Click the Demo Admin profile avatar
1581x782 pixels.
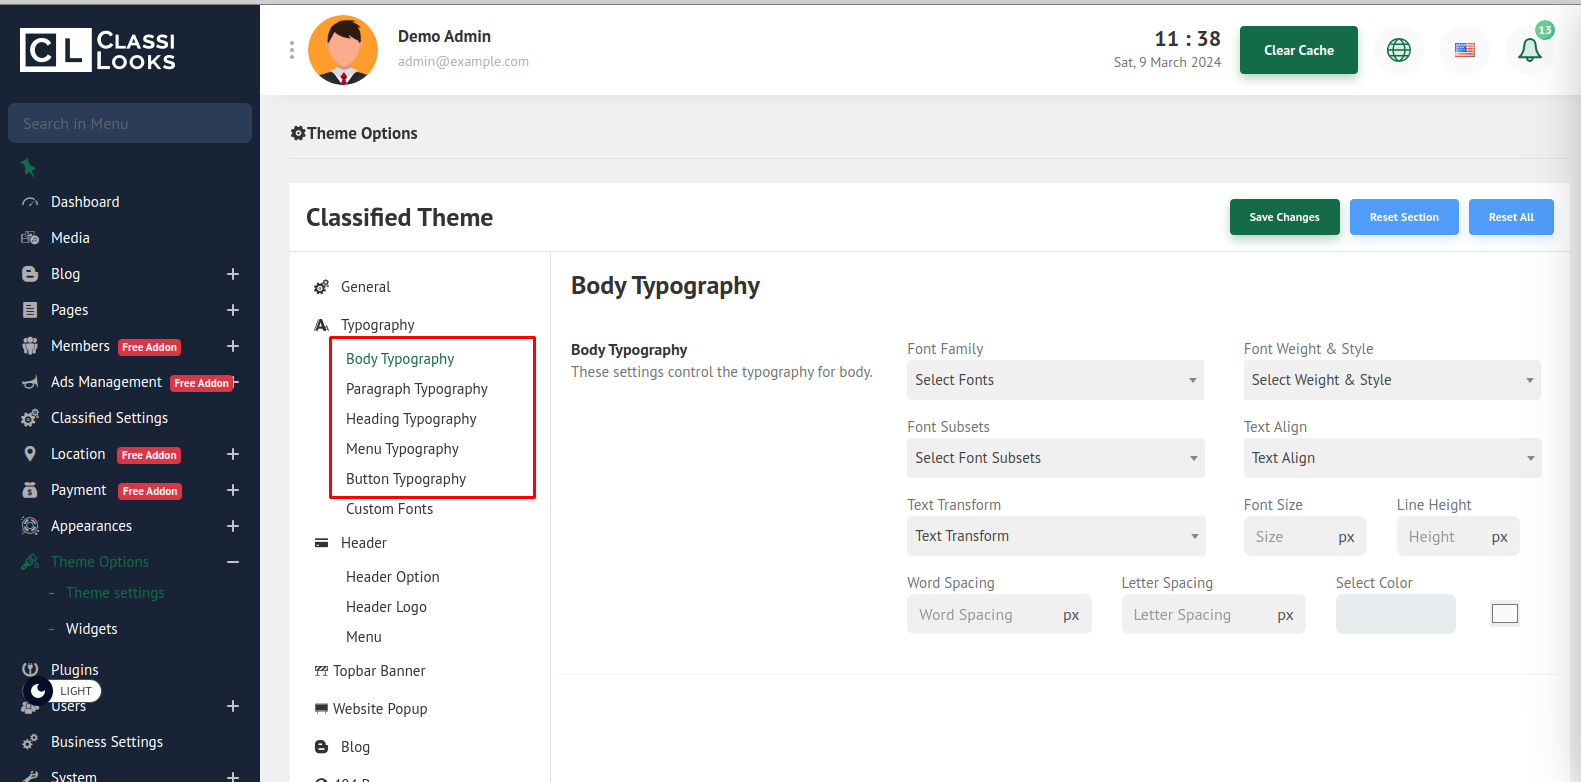(343, 50)
